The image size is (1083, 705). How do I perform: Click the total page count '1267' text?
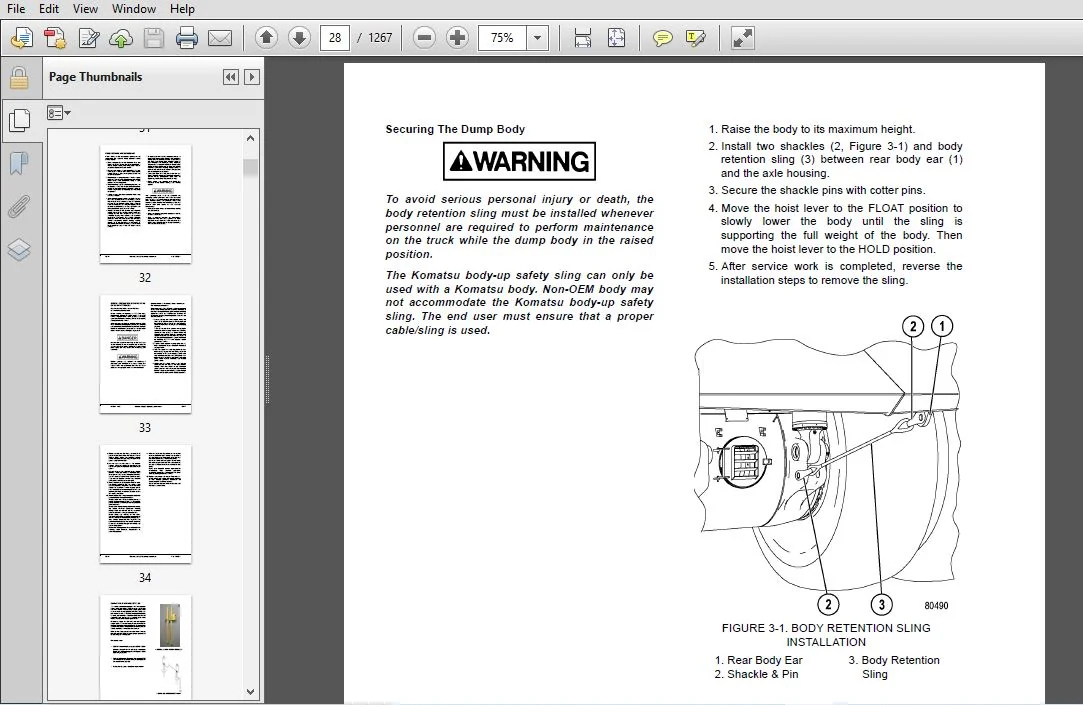[380, 38]
